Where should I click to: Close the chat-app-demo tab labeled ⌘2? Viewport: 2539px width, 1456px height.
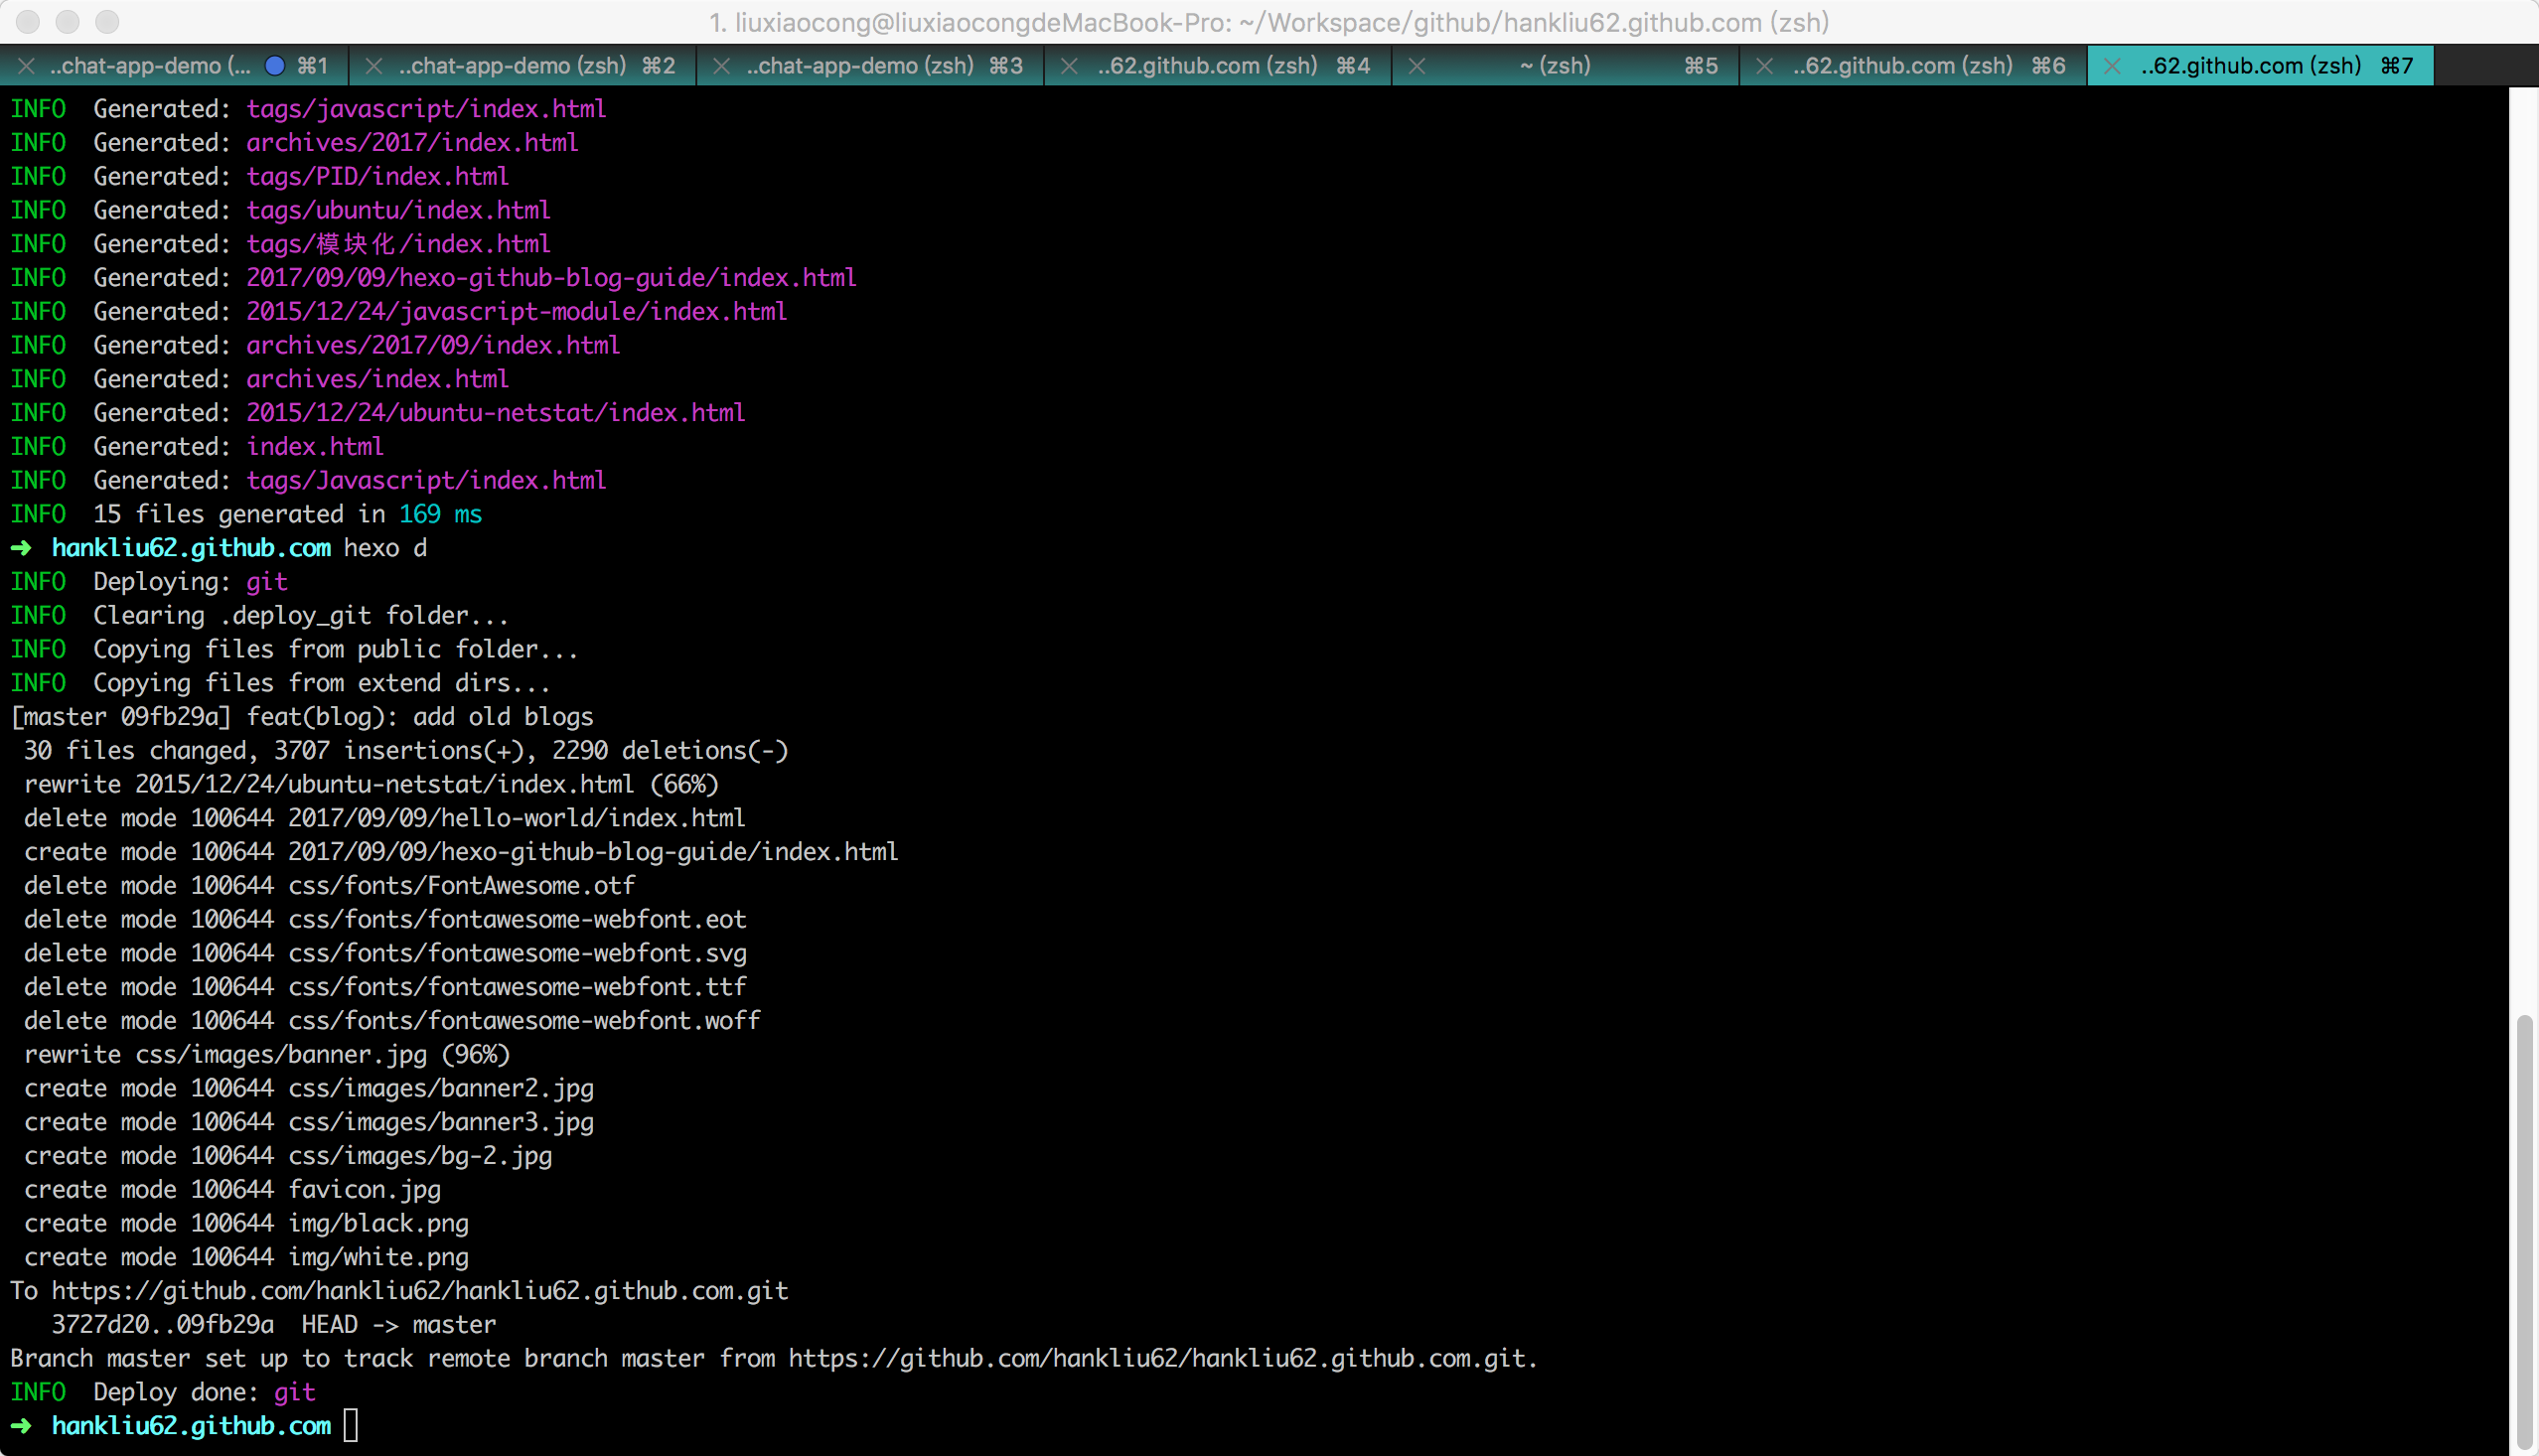click(374, 66)
